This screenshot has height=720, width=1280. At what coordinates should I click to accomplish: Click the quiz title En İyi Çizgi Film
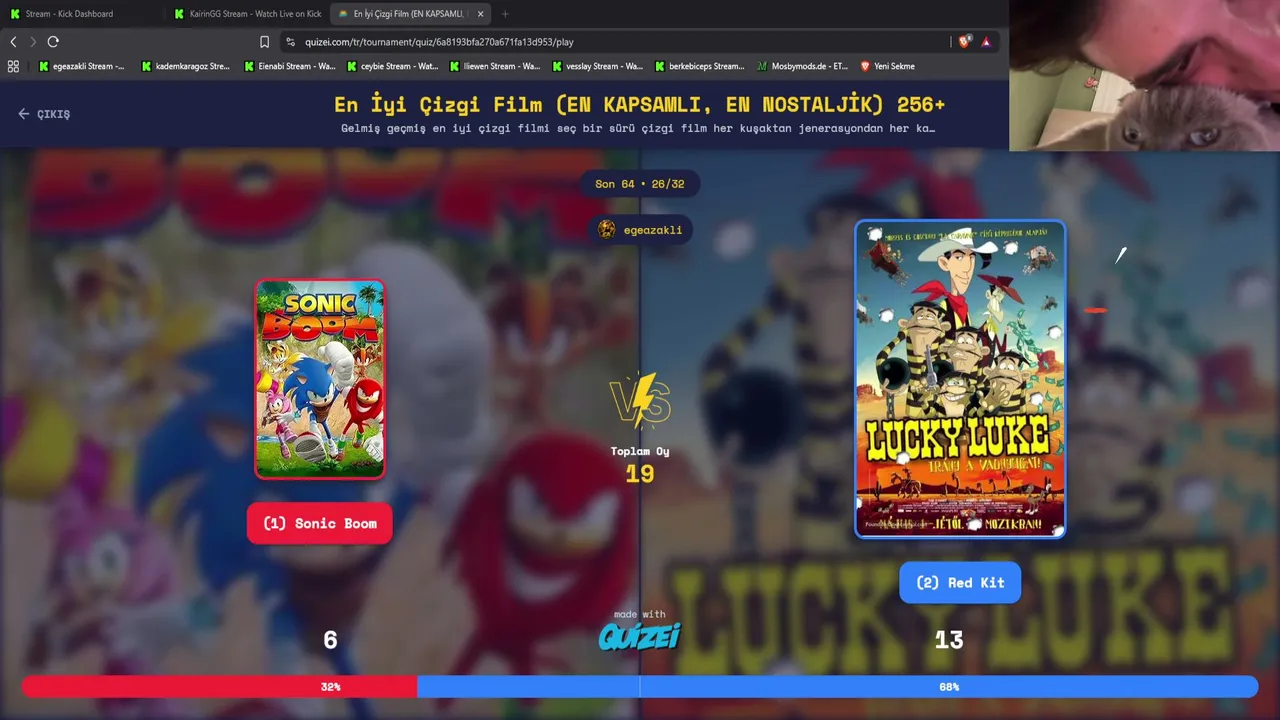(x=640, y=105)
